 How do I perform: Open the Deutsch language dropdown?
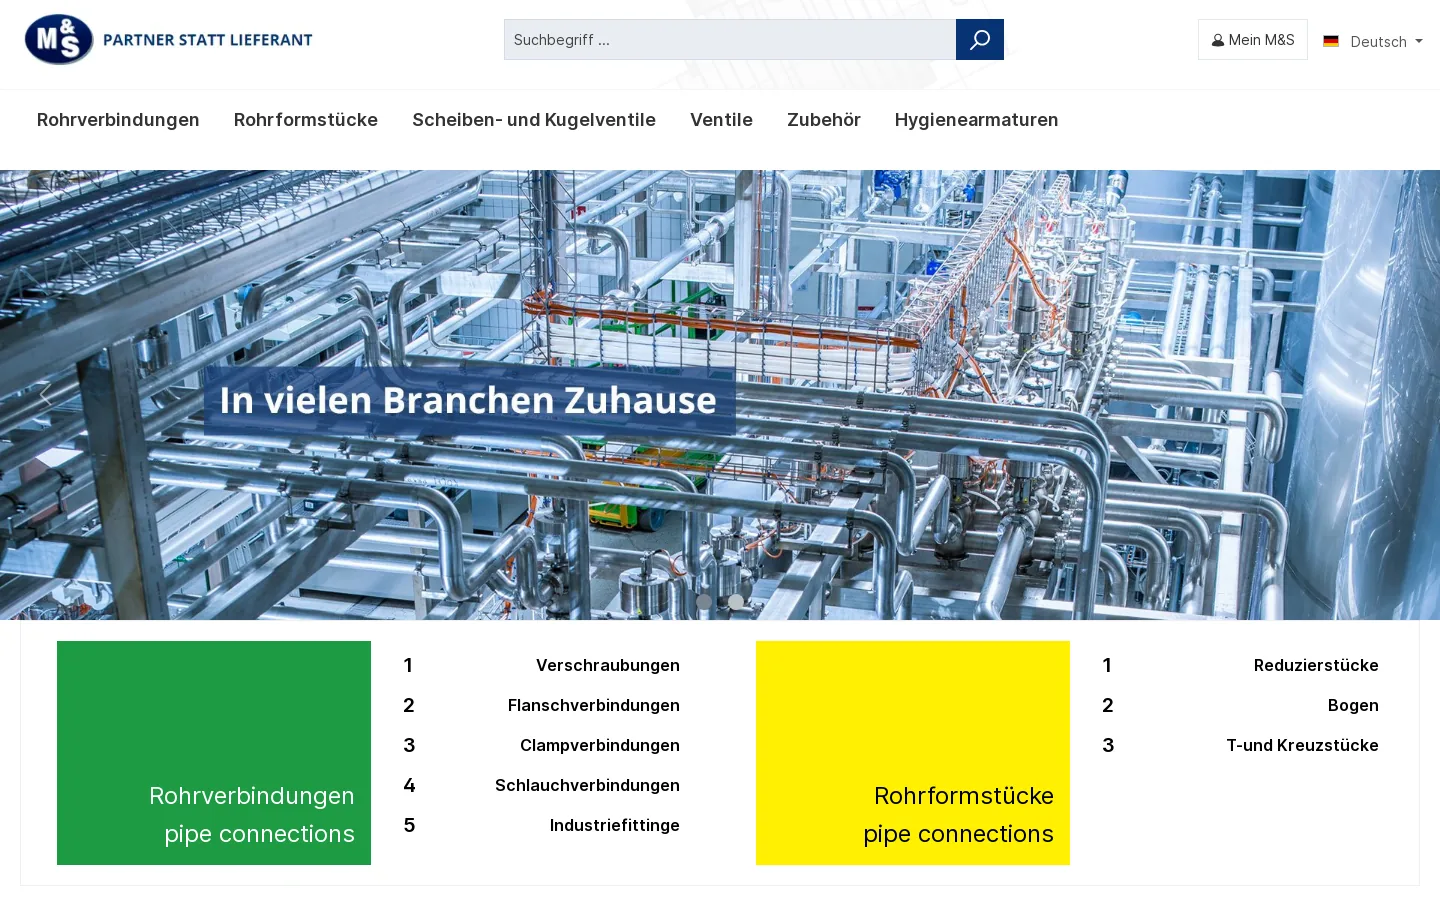click(x=1373, y=41)
